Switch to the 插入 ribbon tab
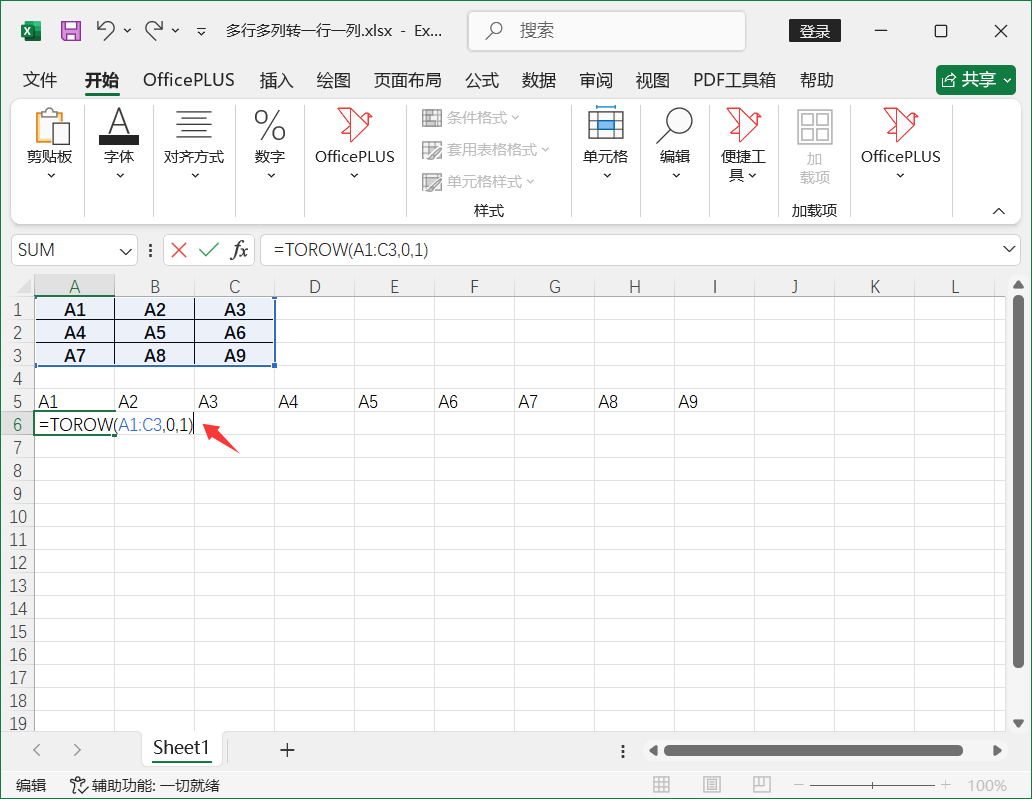 [276, 80]
